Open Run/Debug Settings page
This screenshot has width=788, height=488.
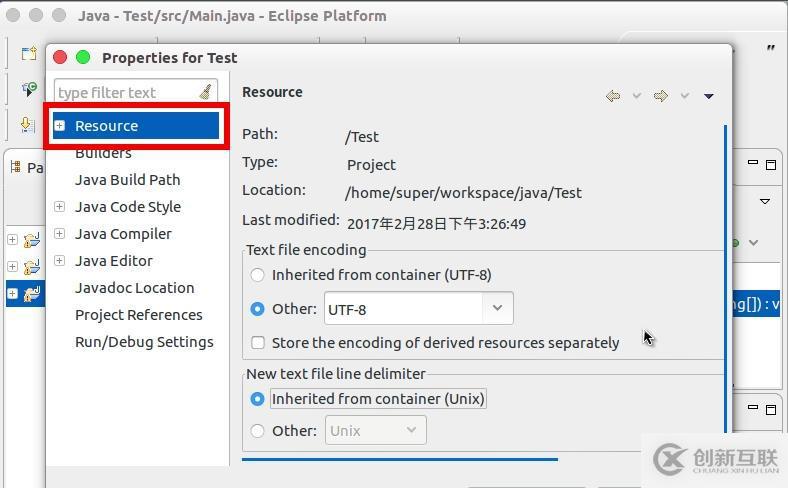(x=144, y=342)
